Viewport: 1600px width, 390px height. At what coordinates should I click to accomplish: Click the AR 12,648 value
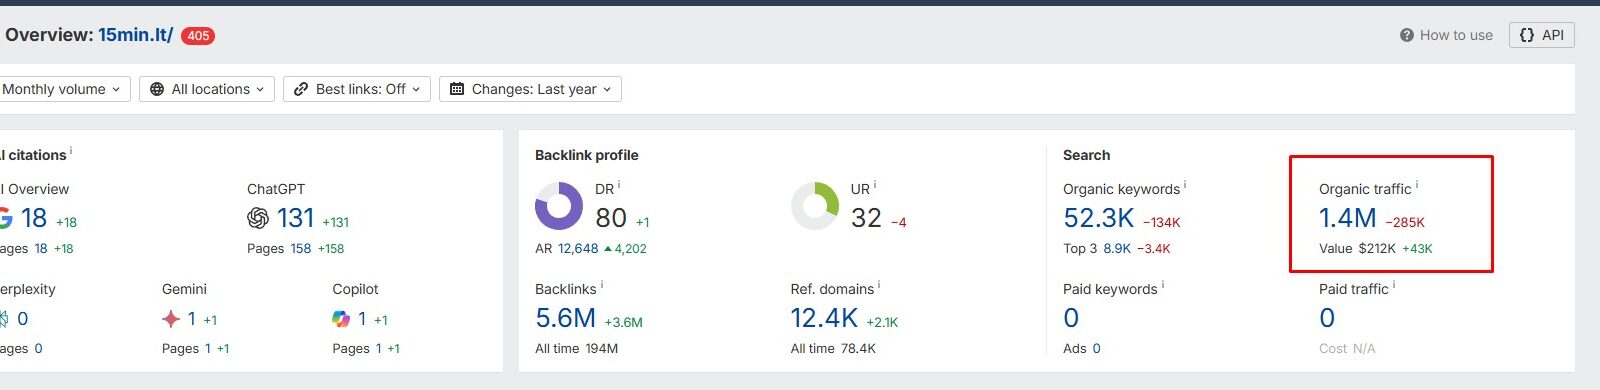coord(578,249)
